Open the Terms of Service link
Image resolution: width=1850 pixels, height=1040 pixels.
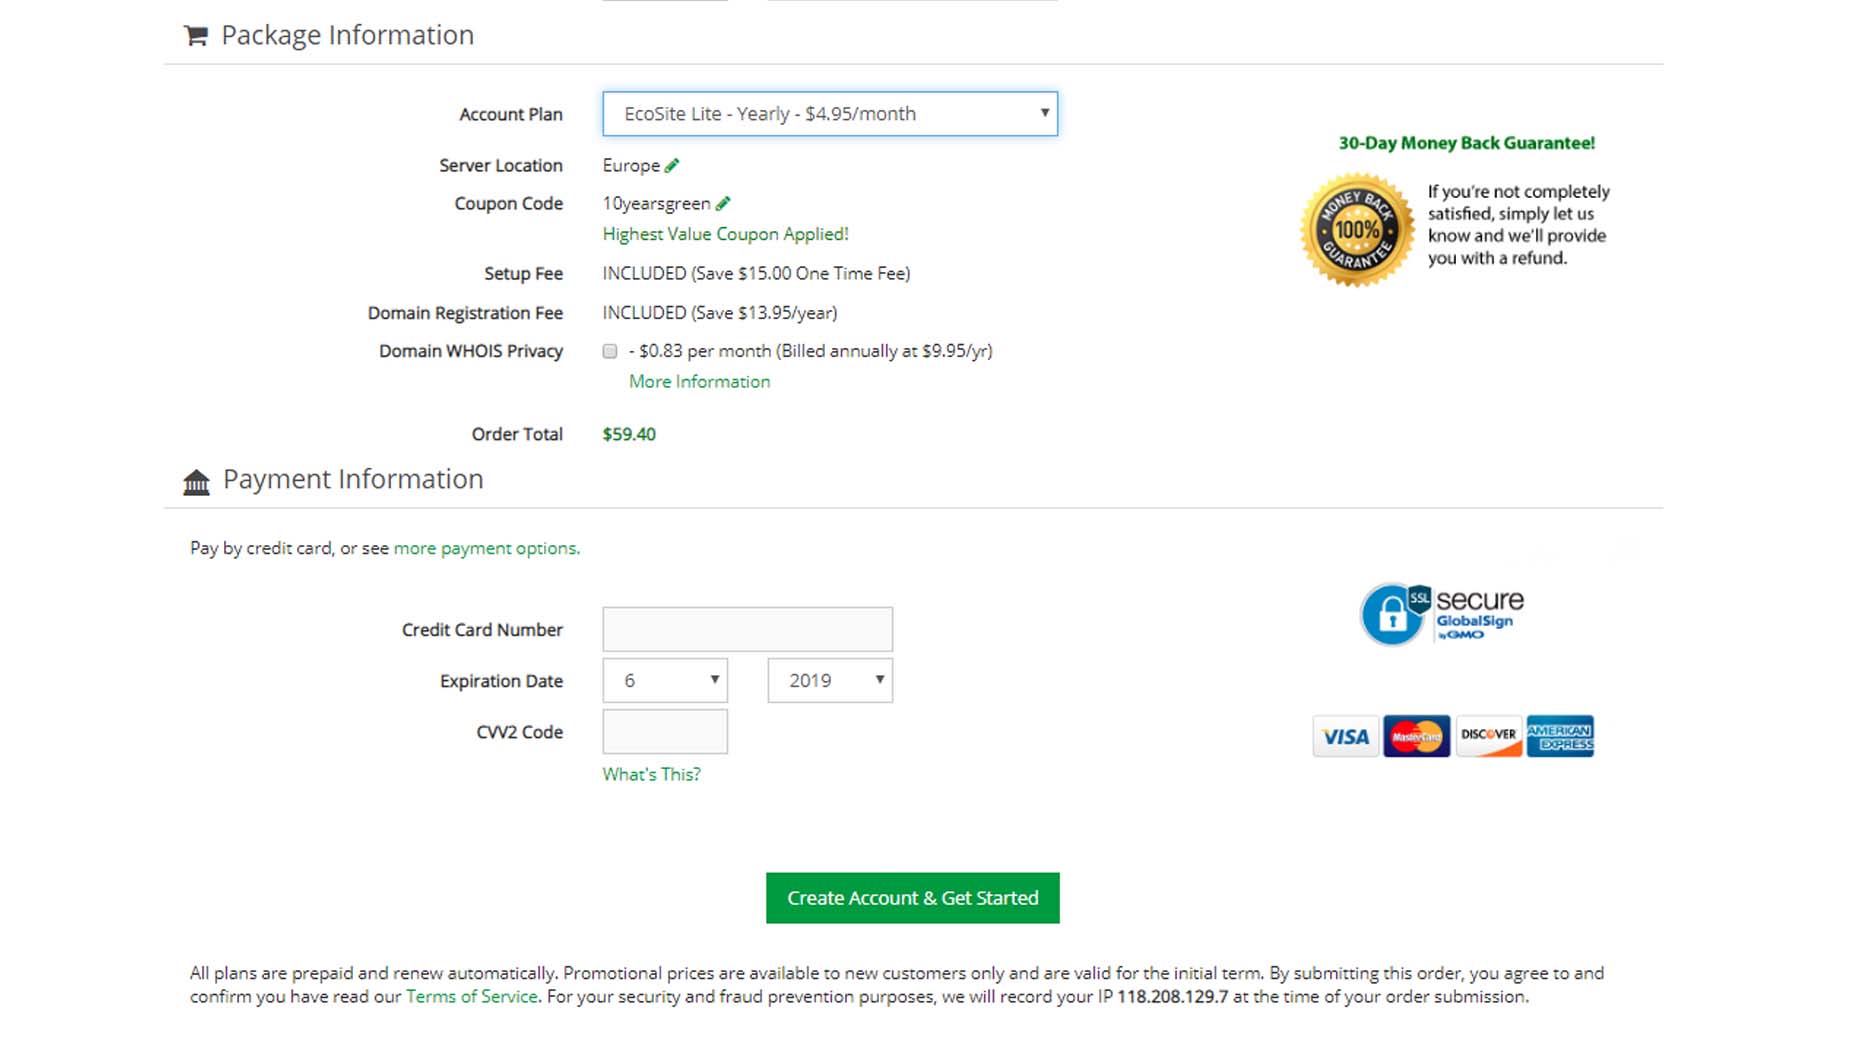(471, 997)
